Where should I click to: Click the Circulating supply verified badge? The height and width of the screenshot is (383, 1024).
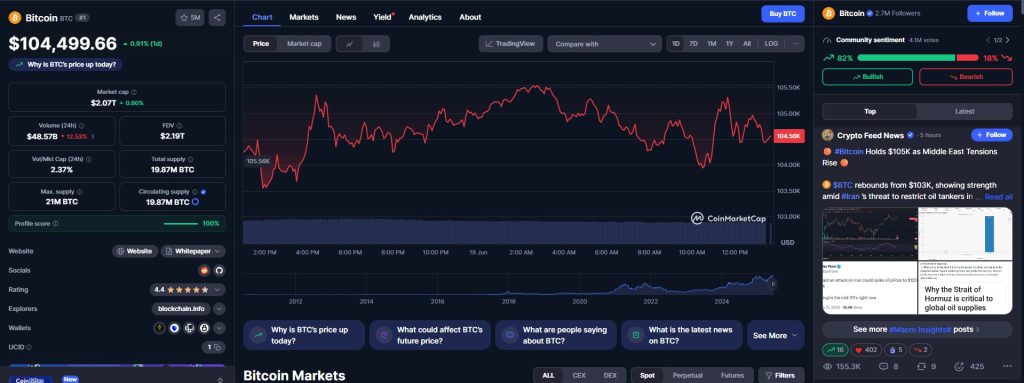(203, 192)
